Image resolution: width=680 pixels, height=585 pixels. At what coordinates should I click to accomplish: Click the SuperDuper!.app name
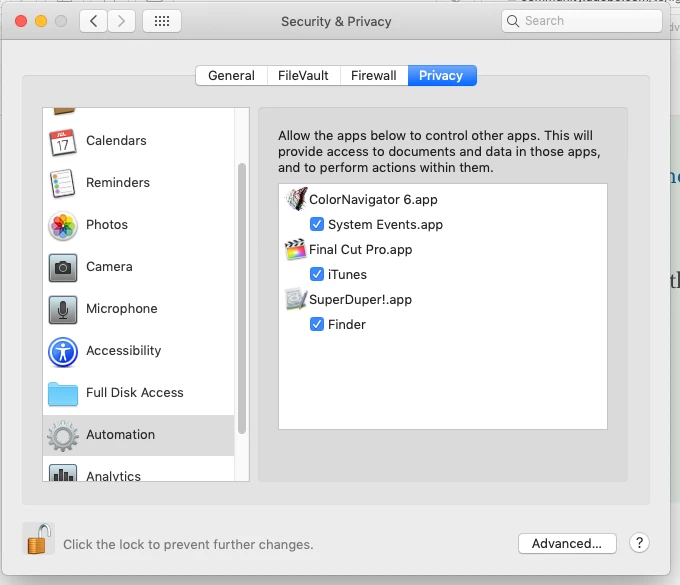click(360, 300)
